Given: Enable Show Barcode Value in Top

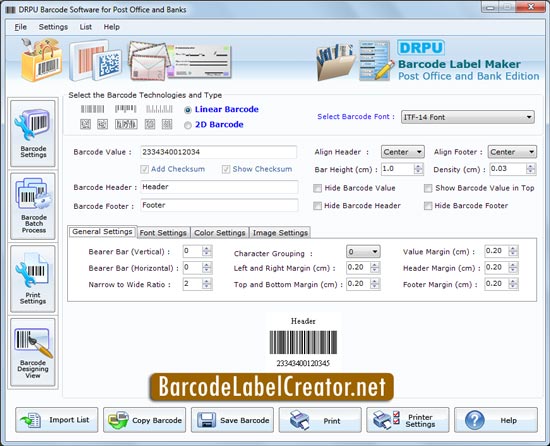Looking at the screenshot, I should coord(428,189).
